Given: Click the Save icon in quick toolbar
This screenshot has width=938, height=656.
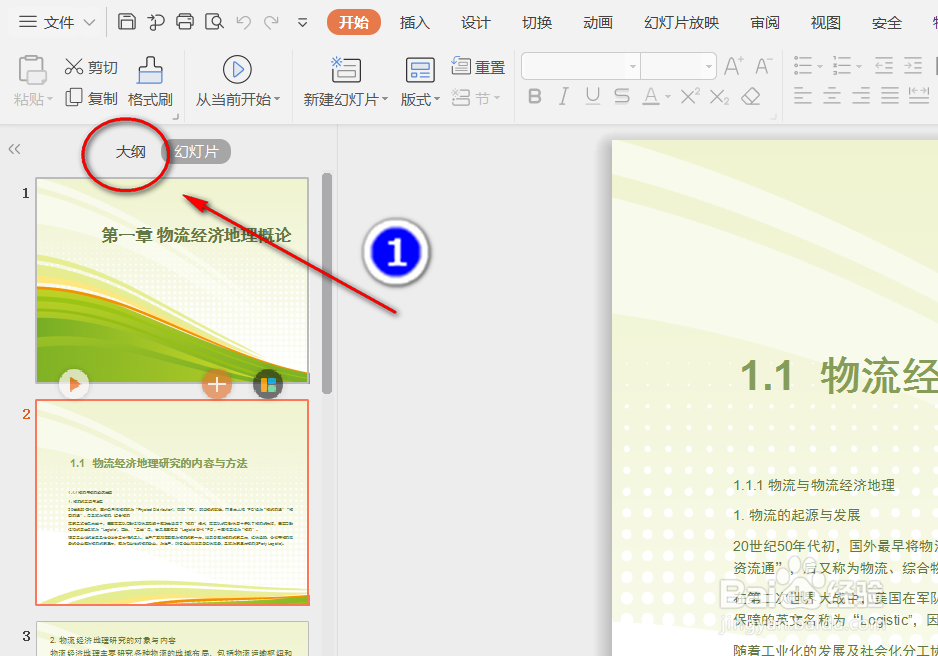Looking at the screenshot, I should point(129,20).
